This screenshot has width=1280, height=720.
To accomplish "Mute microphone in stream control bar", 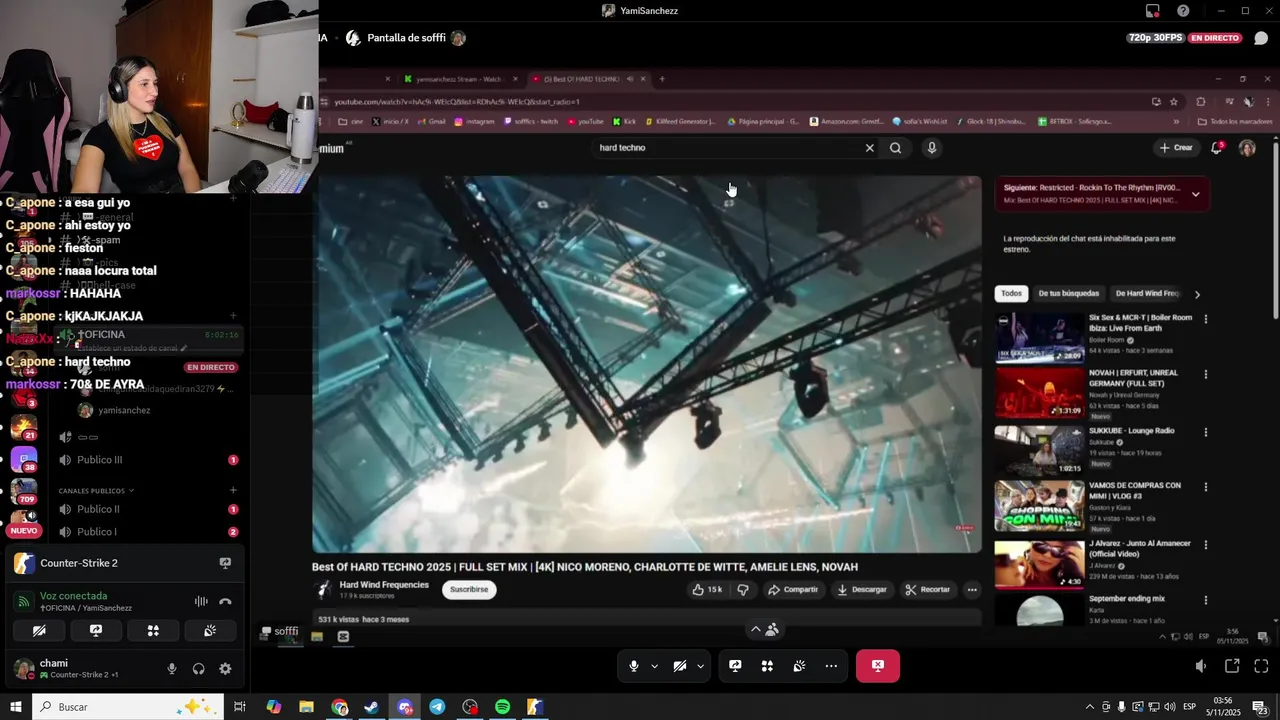I will 634,666.
